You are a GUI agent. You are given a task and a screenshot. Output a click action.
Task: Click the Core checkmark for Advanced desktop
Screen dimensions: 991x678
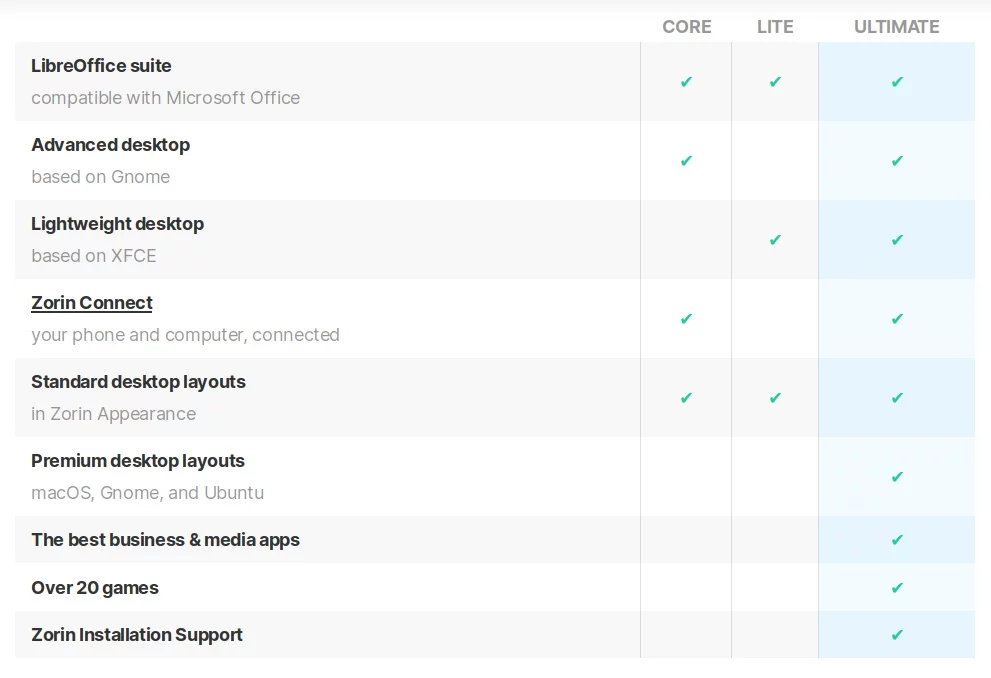click(x=686, y=161)
